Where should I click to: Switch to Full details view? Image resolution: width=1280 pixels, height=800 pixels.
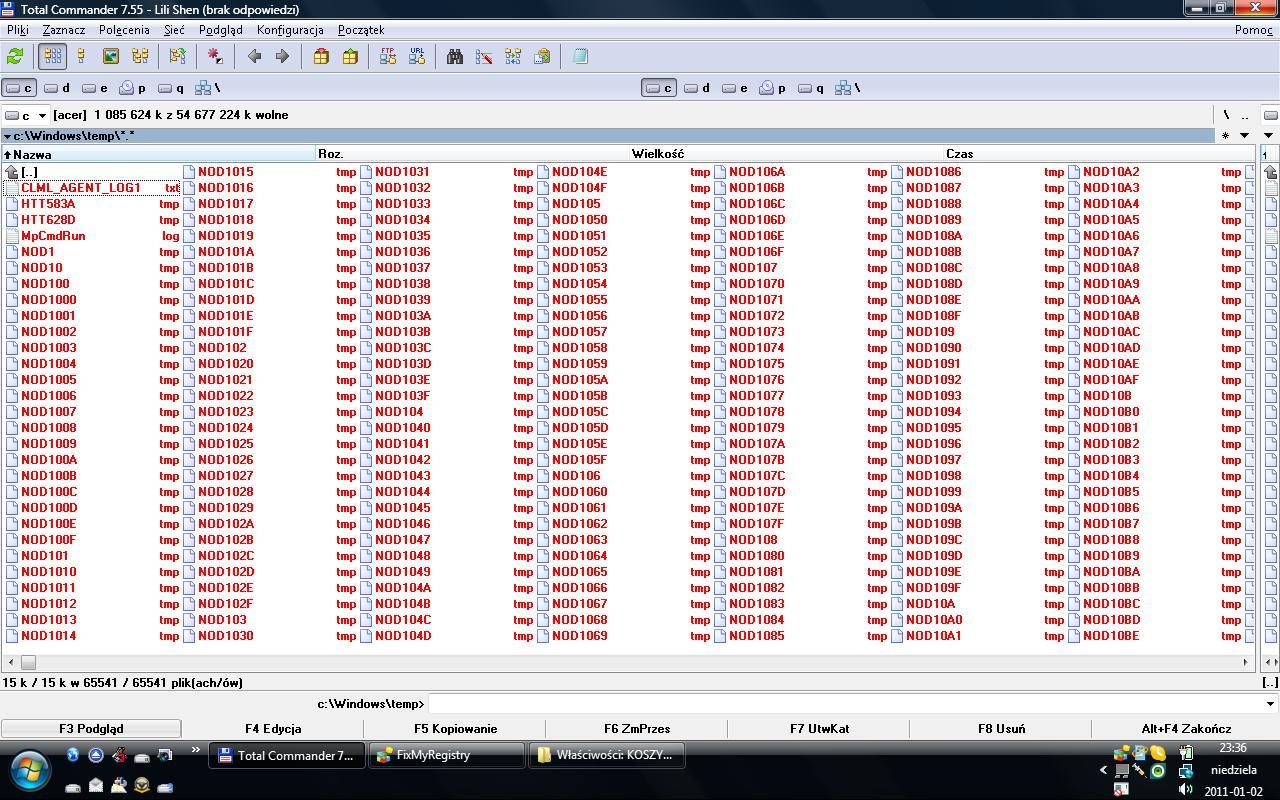tap(81, 57)
